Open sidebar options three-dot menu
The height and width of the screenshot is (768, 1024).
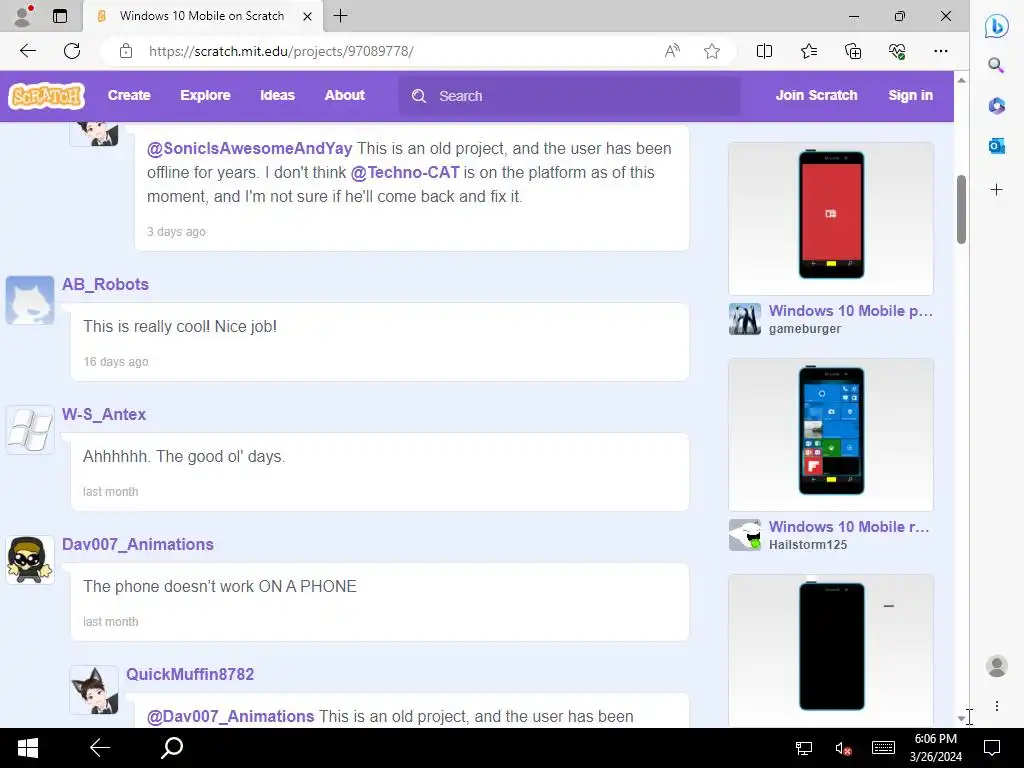pos(997,706)
